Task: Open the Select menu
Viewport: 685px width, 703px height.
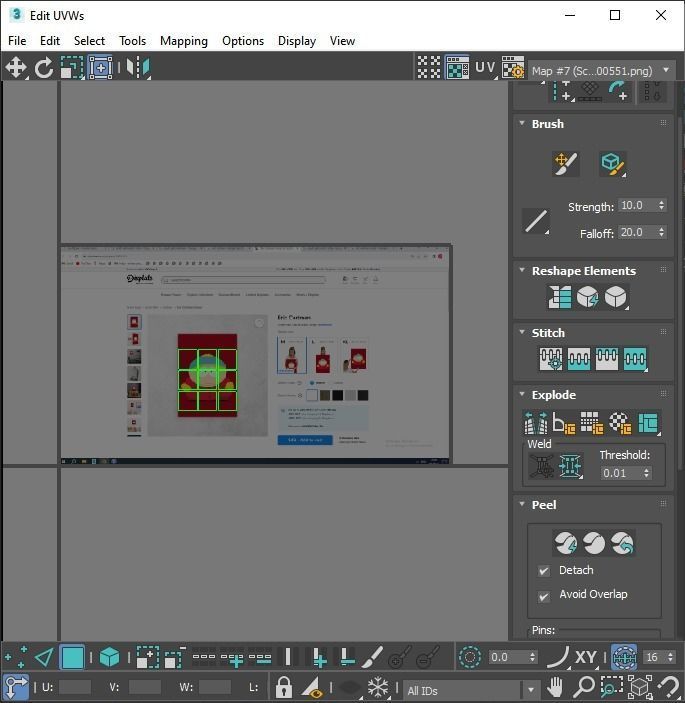Action: [89, 41]
